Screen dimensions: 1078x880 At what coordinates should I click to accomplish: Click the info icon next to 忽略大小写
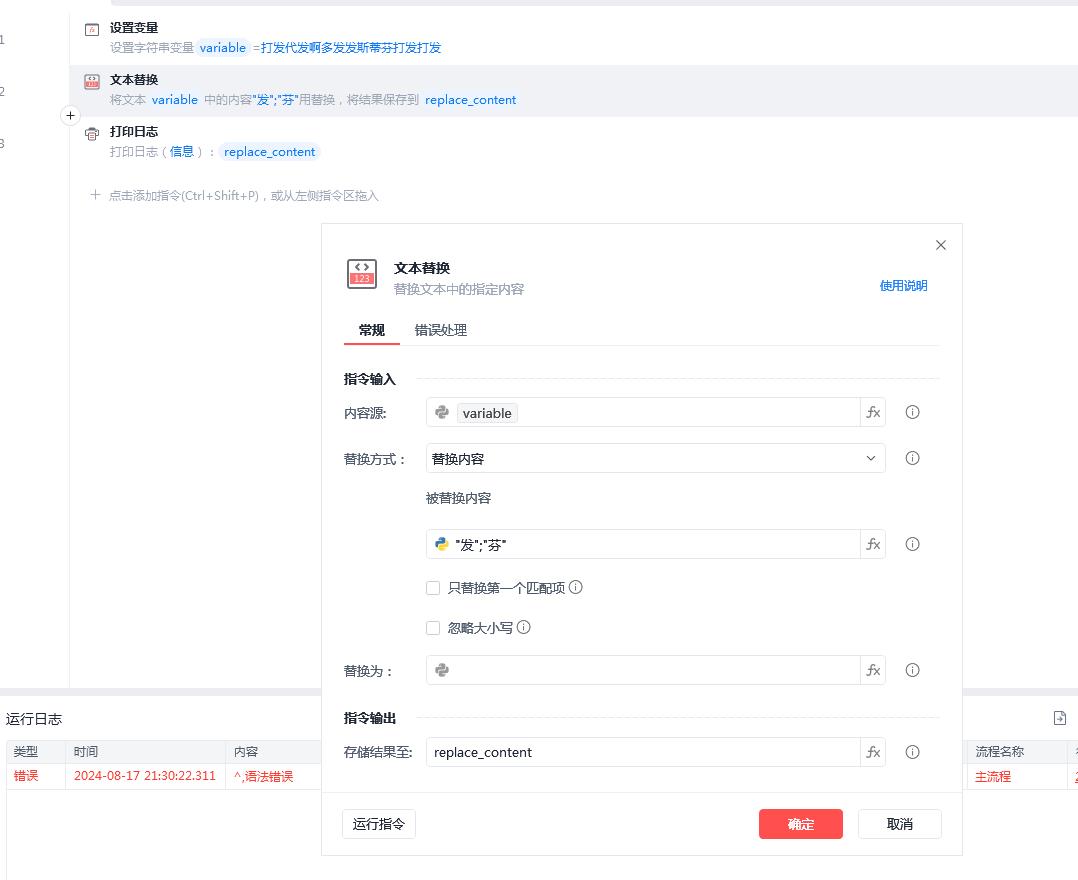coord(524,627)
